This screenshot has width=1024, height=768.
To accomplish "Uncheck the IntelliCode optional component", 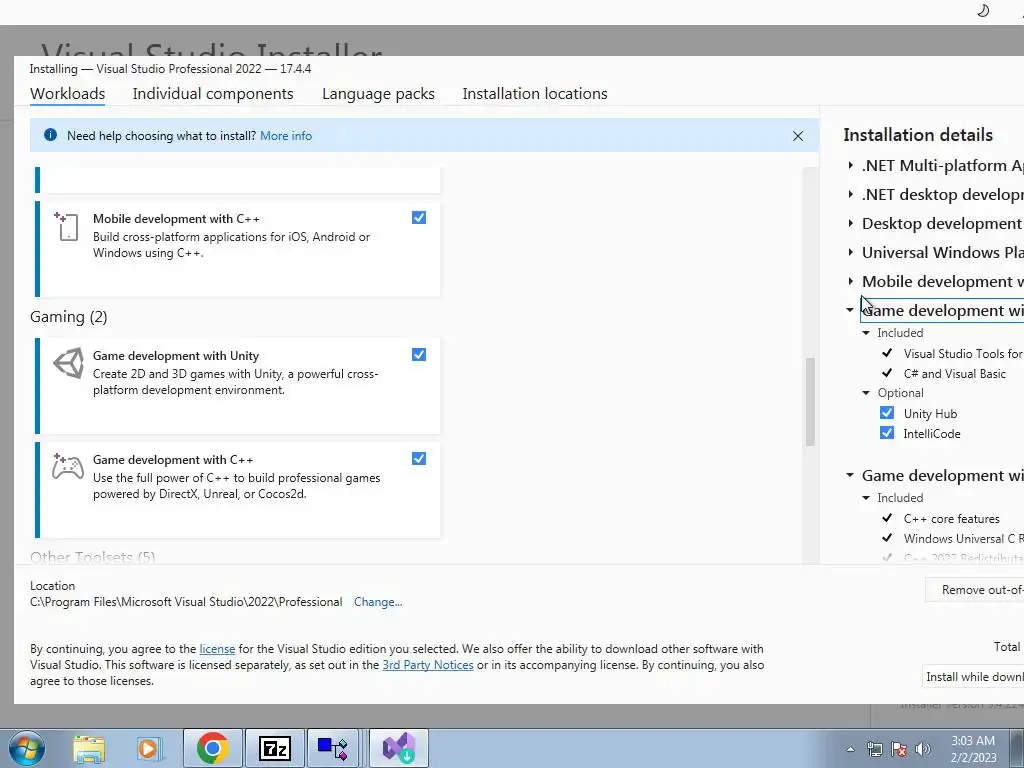I will [x=887, y=433].
